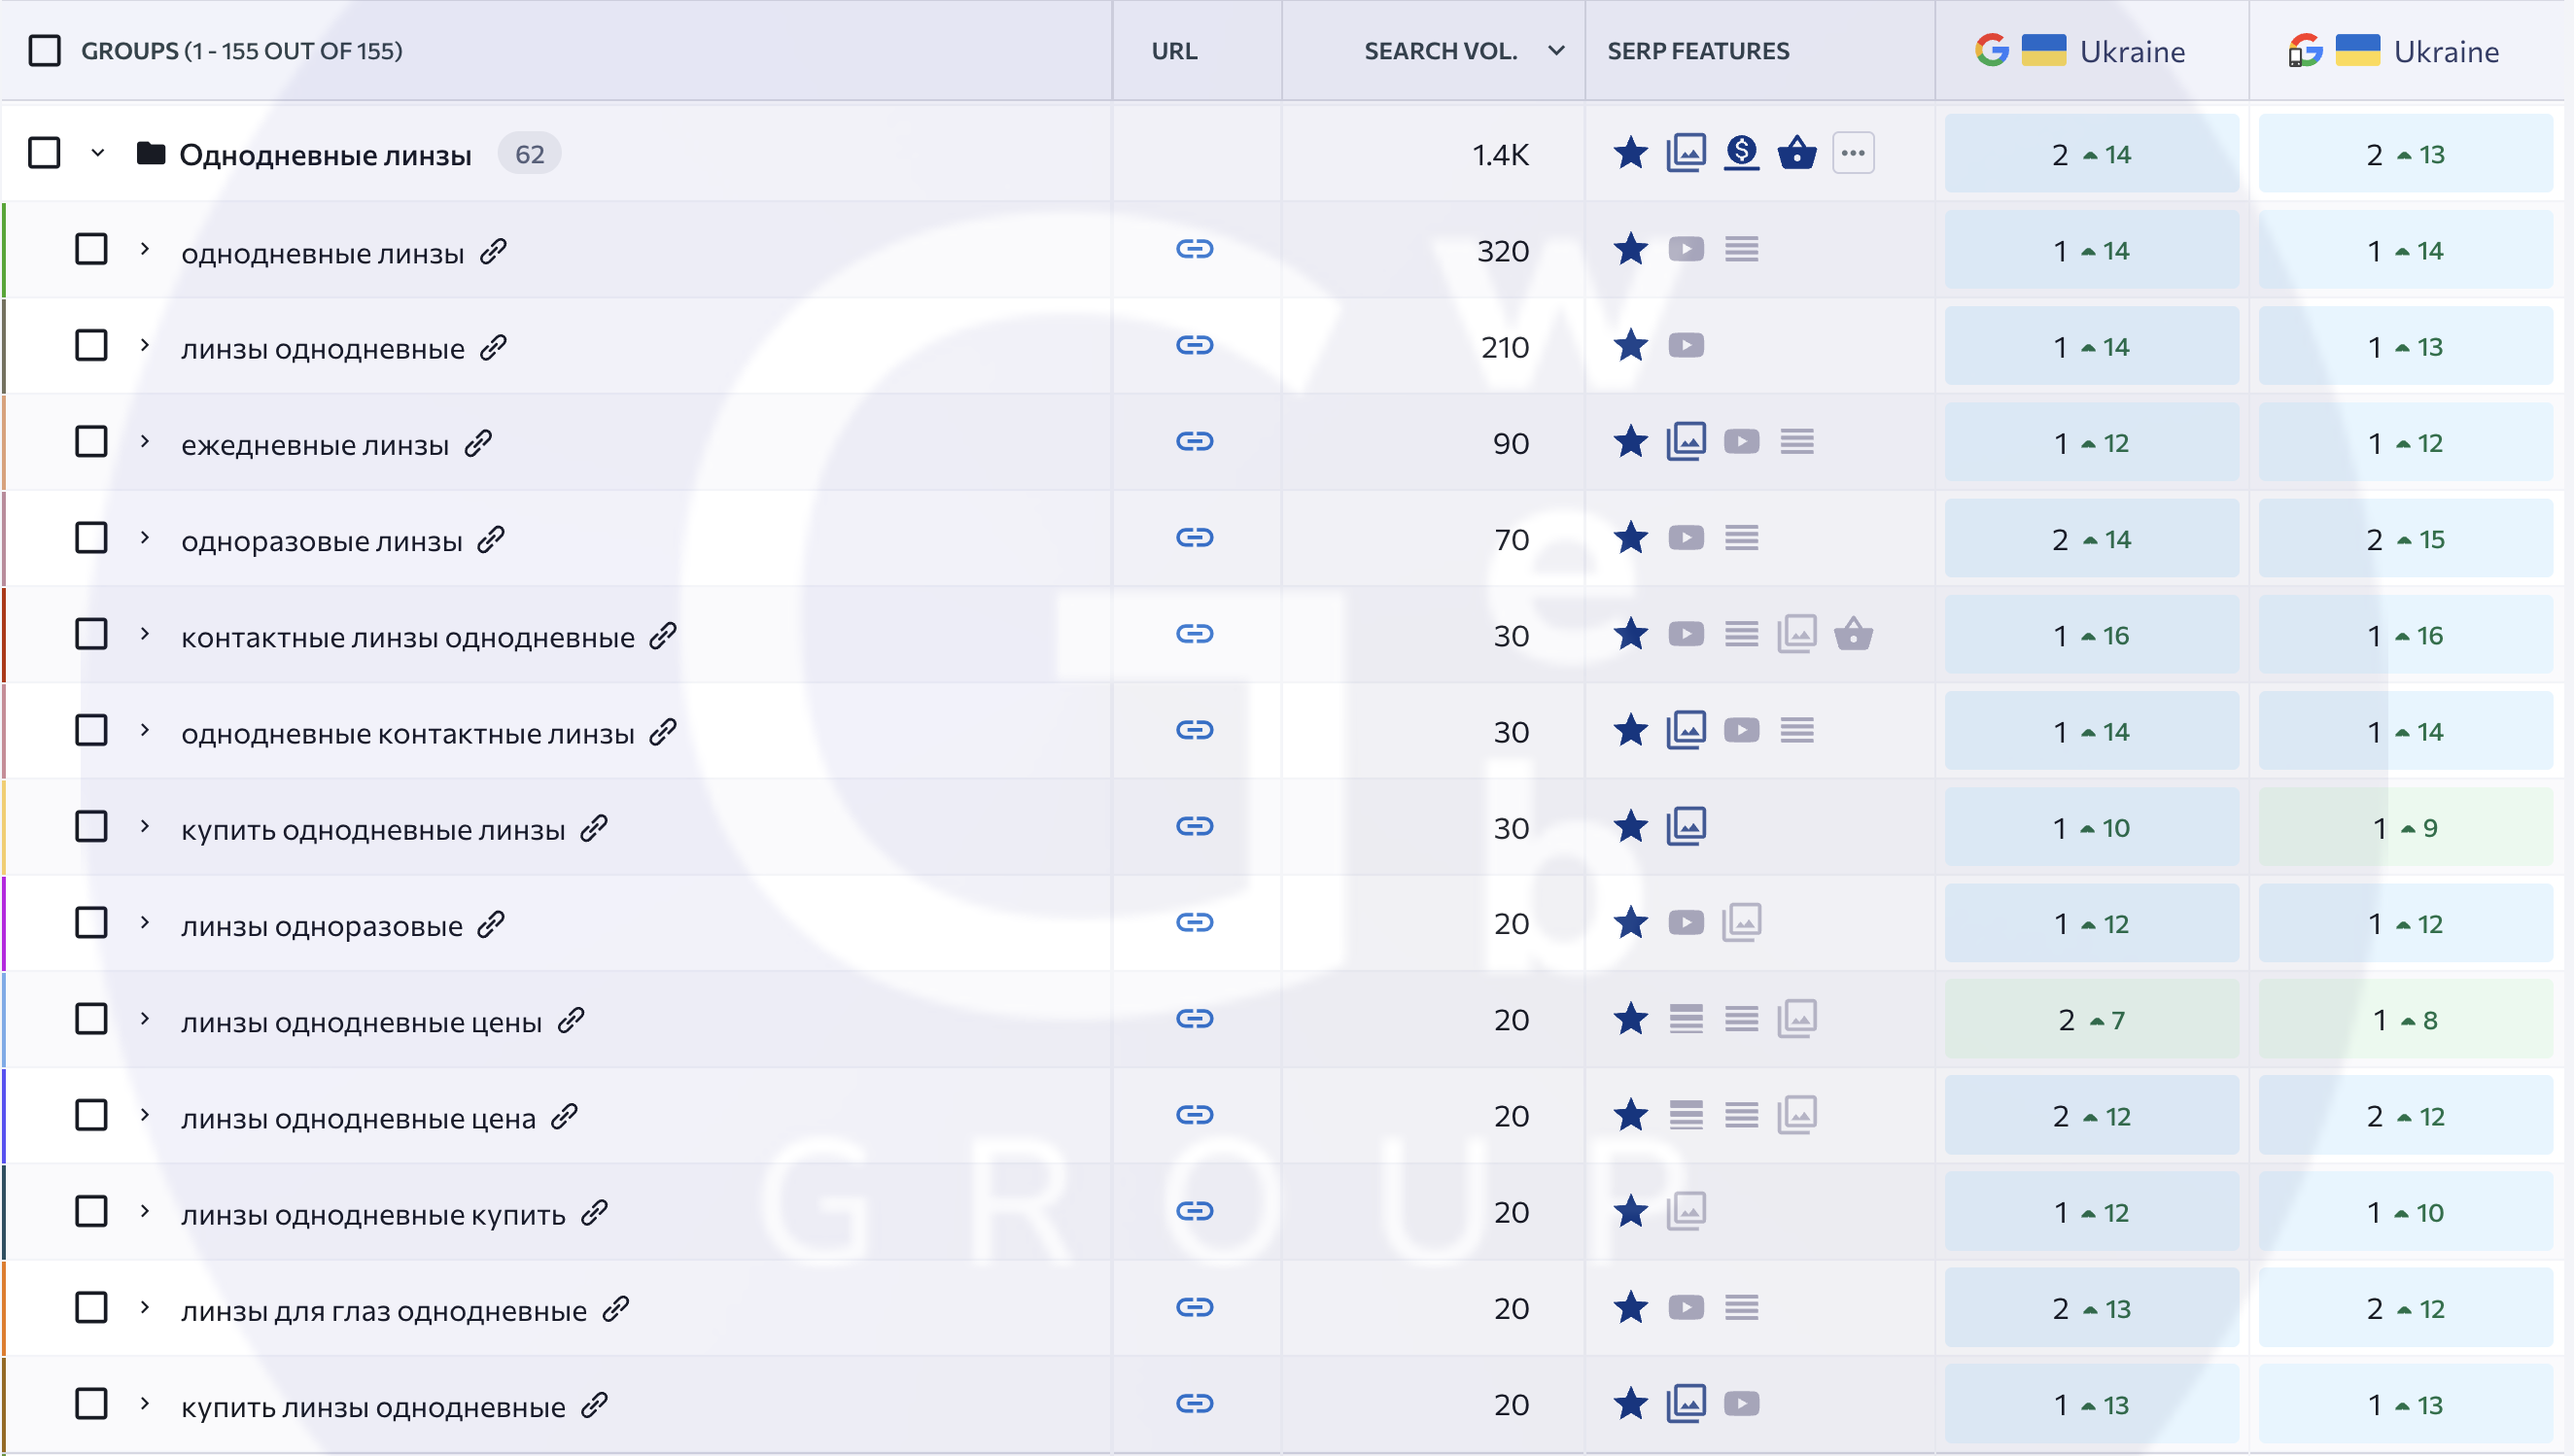Image resolution: width=2574 pixels, height=1456 pixels.
Task: Tick the checkbox for одноразовые линзы
Action: coord(91,538)
